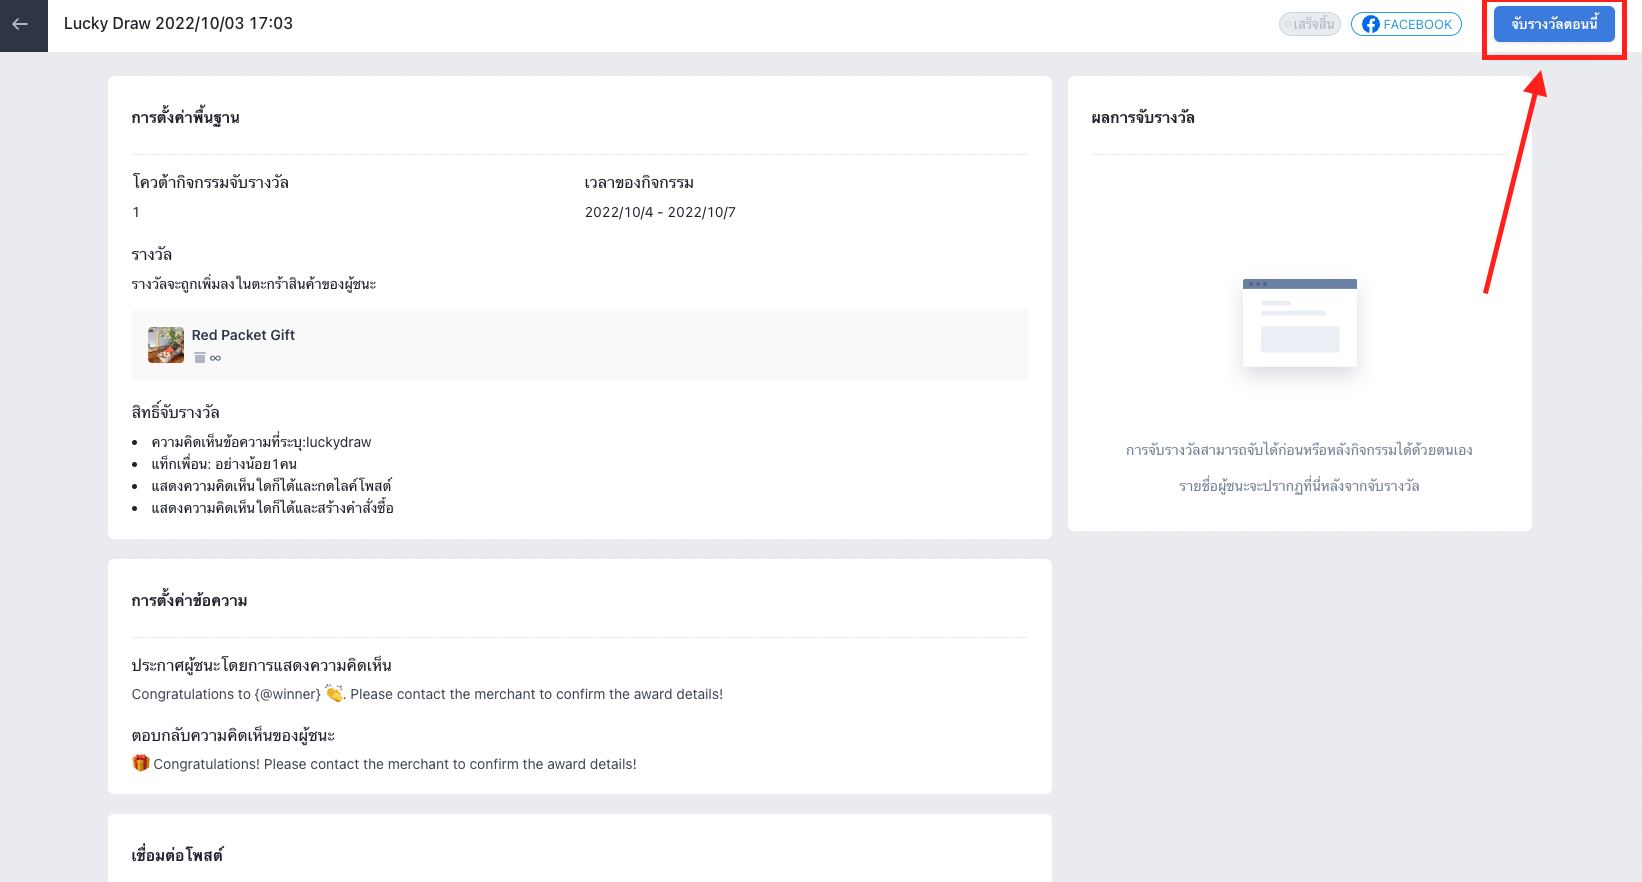Image resolution: width=1642 pixels, height=882 pixels.
Task: Click the activity date range 2022/10/4 - 2022/10/7
Action: pyautogui.click(x=660, y=212)
